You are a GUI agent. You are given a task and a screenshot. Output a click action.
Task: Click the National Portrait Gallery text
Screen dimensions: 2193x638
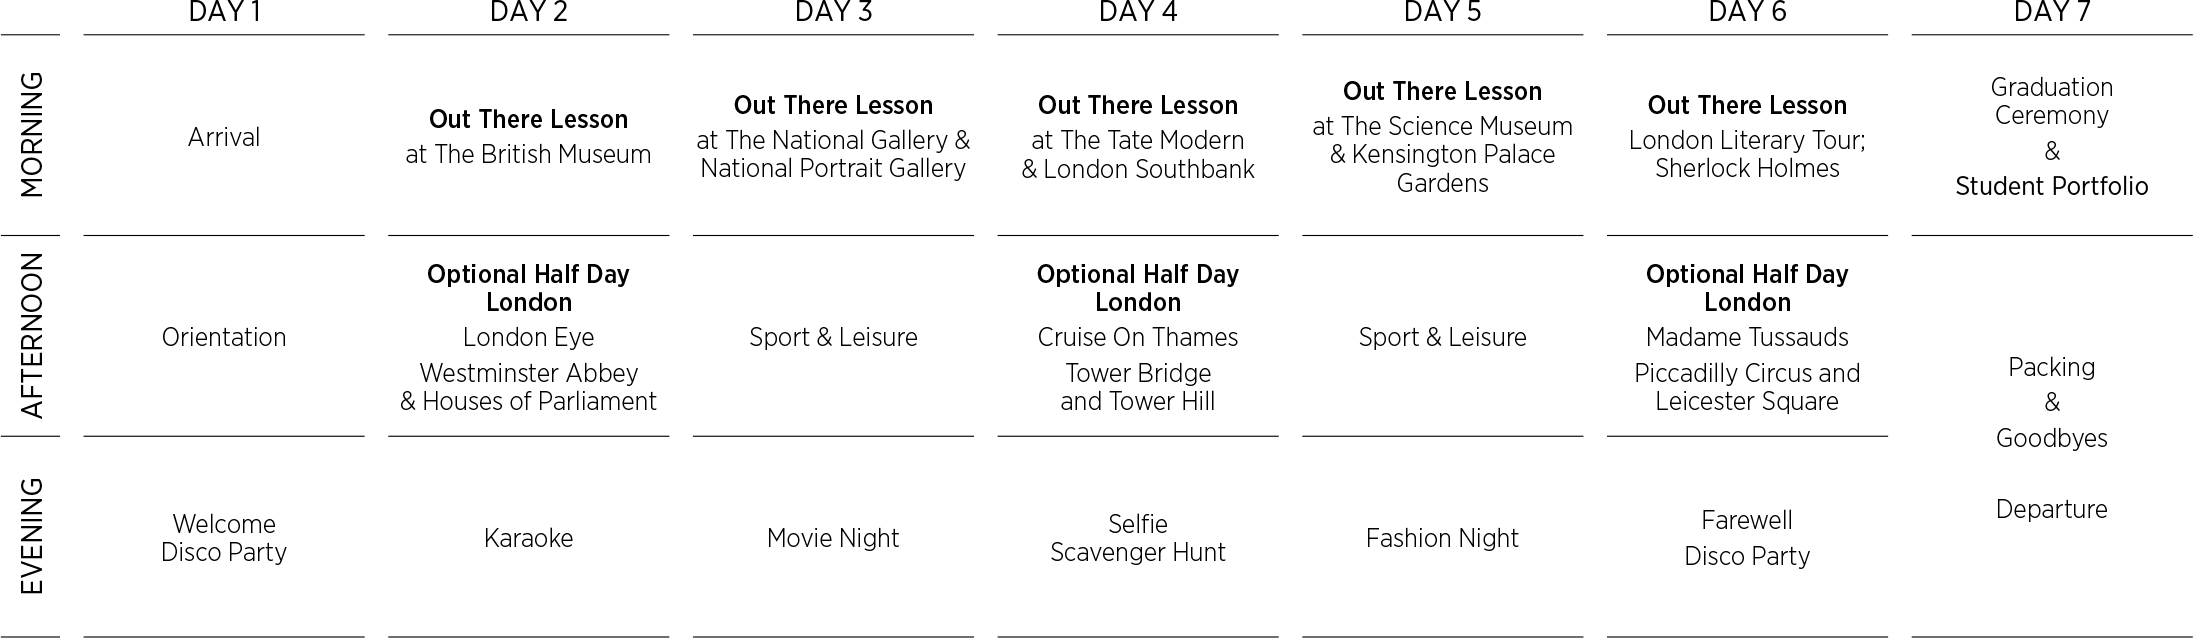click(x=833, y=169)
